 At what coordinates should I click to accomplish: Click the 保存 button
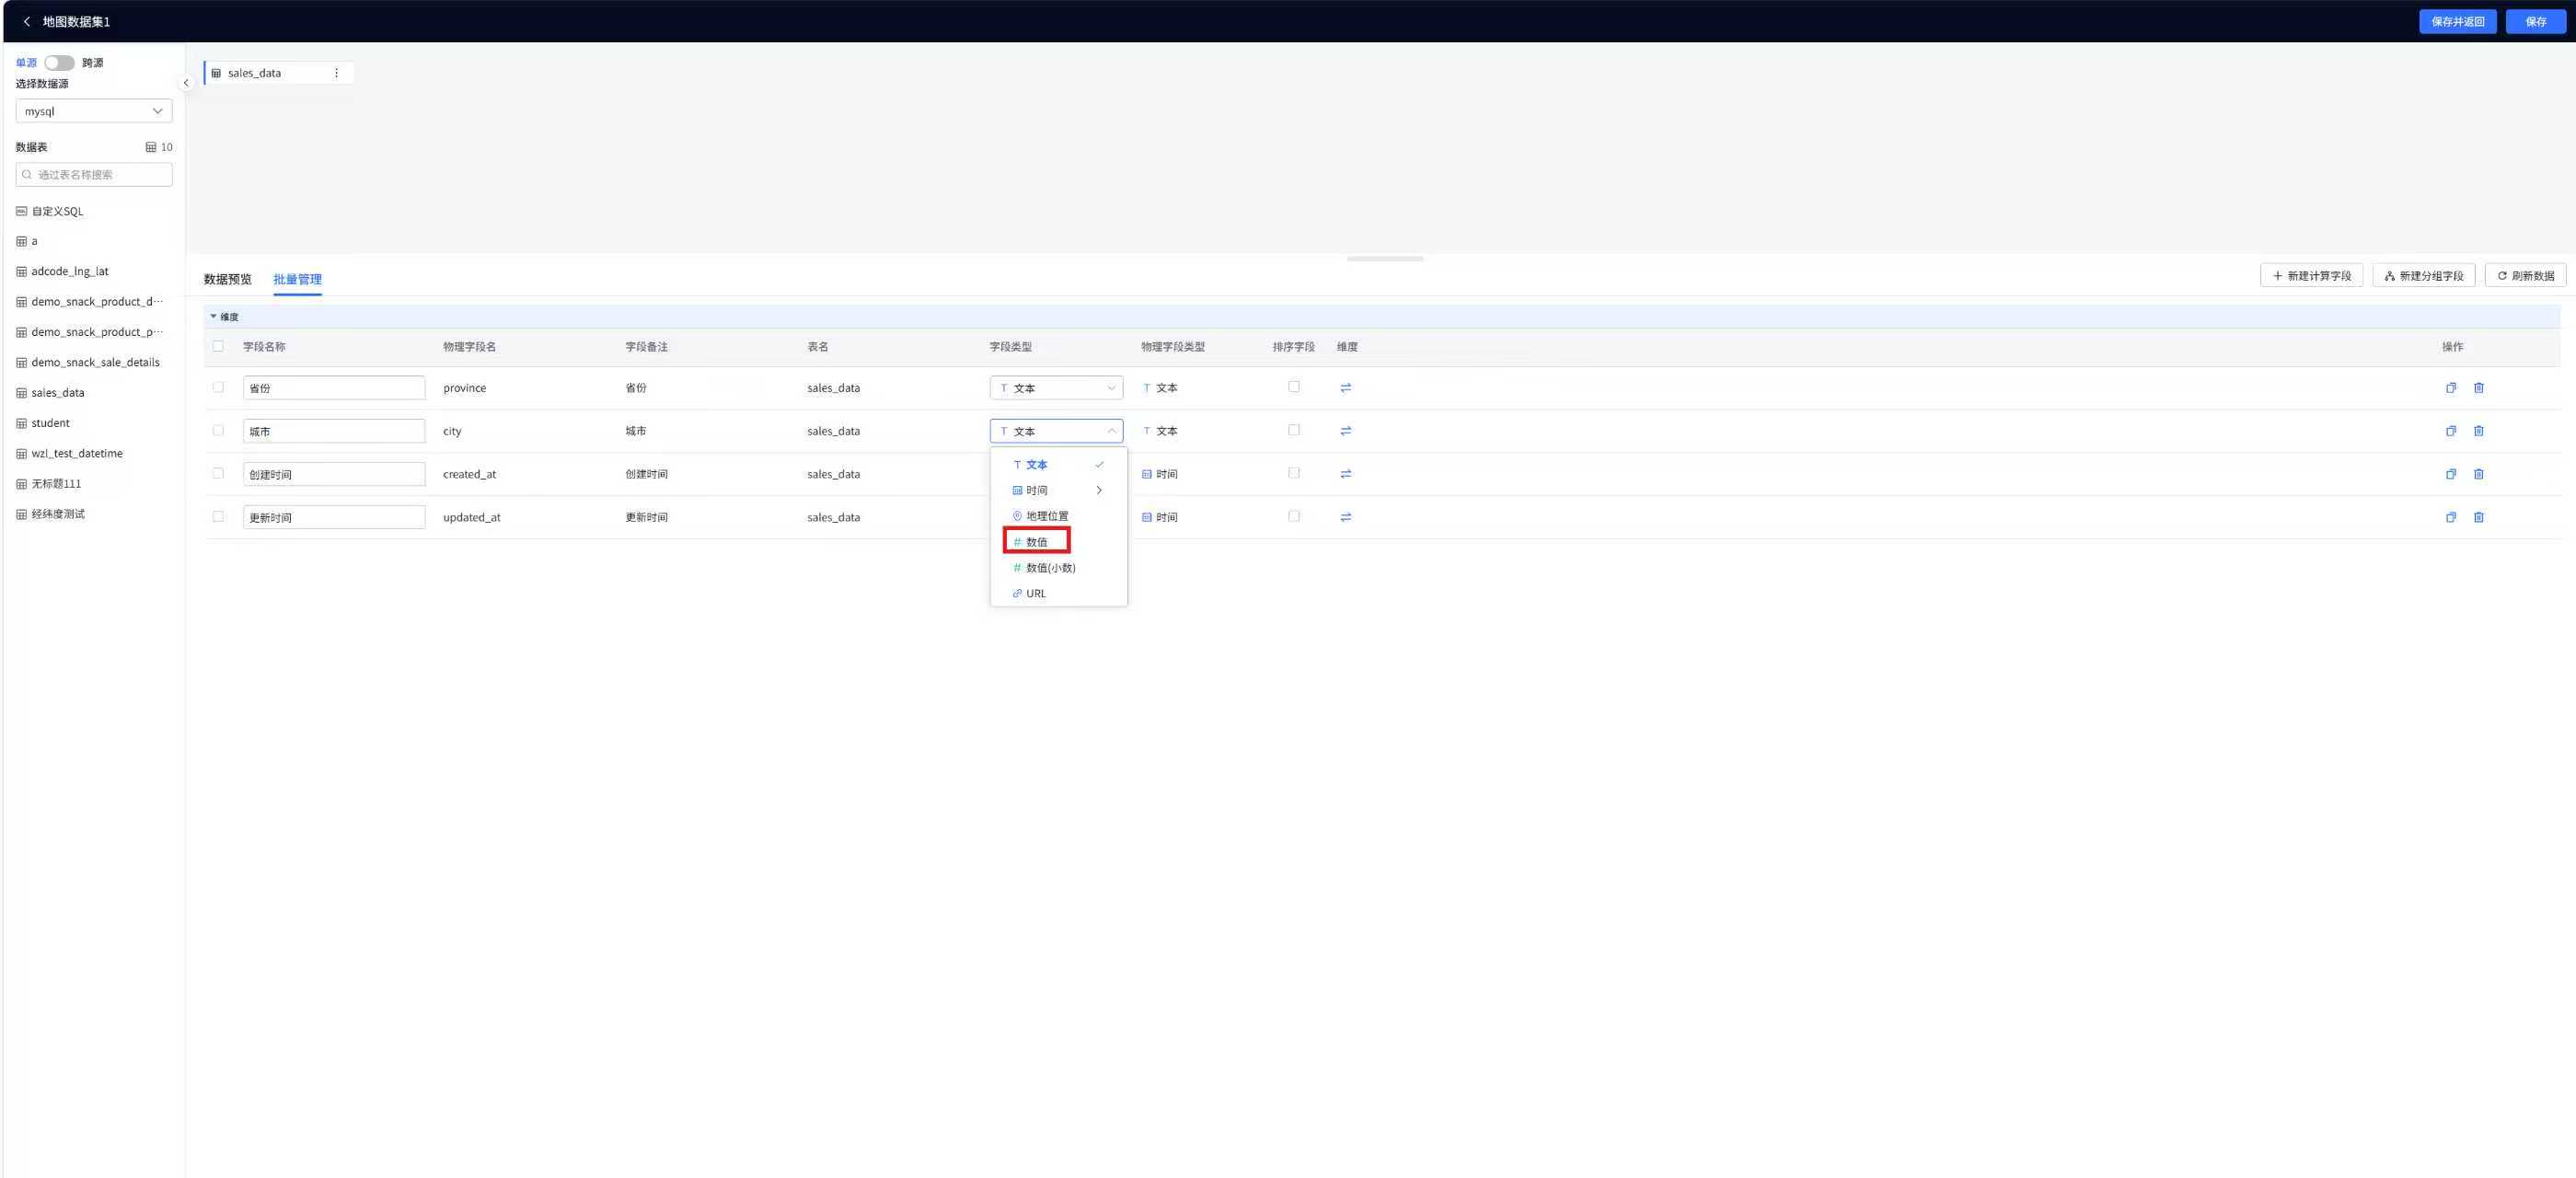(2535, 21)
